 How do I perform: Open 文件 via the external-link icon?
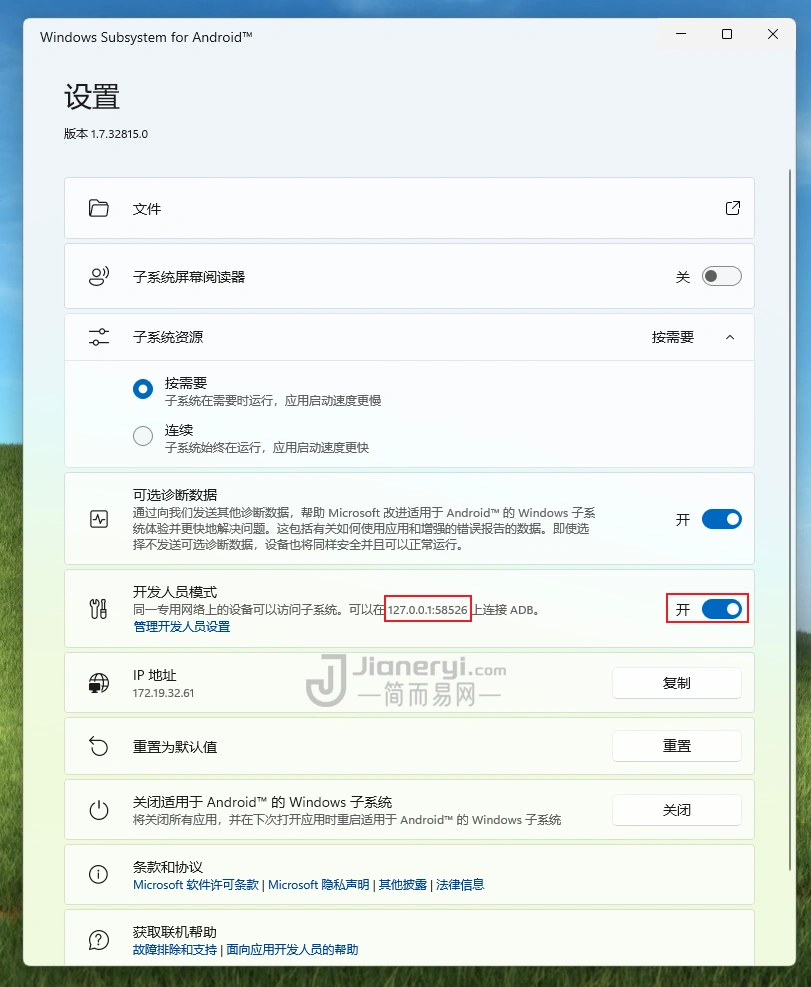(732, 208)
